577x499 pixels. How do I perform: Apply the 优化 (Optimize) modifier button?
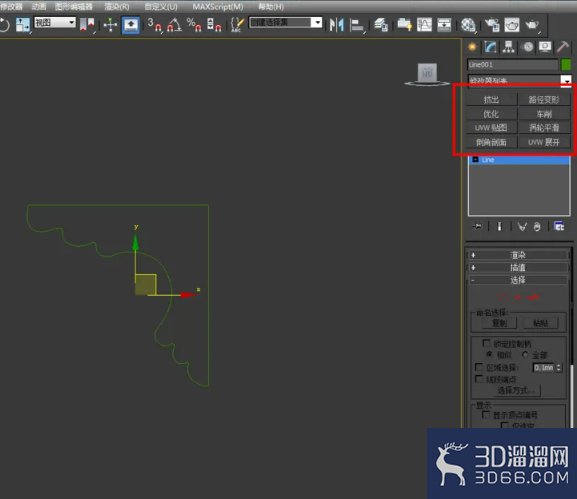tap(491, 114)
